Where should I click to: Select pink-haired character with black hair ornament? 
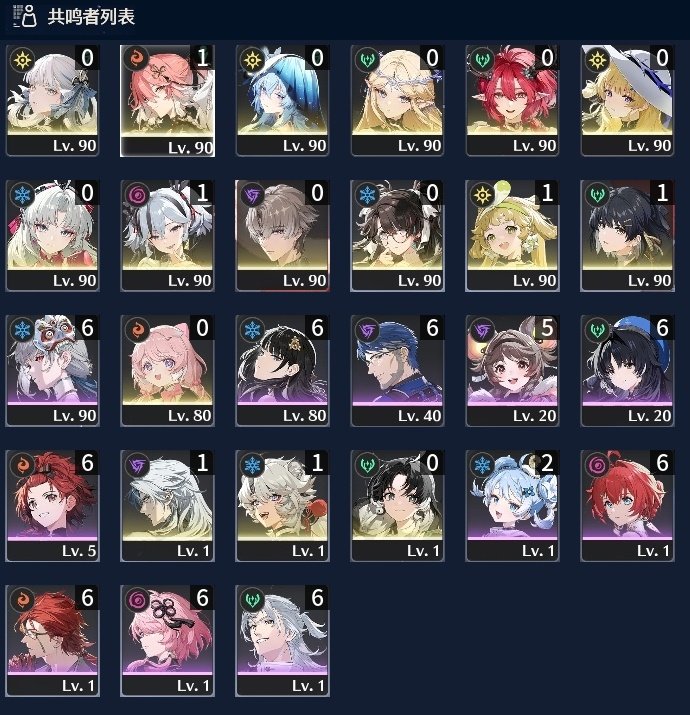[167, 640]
